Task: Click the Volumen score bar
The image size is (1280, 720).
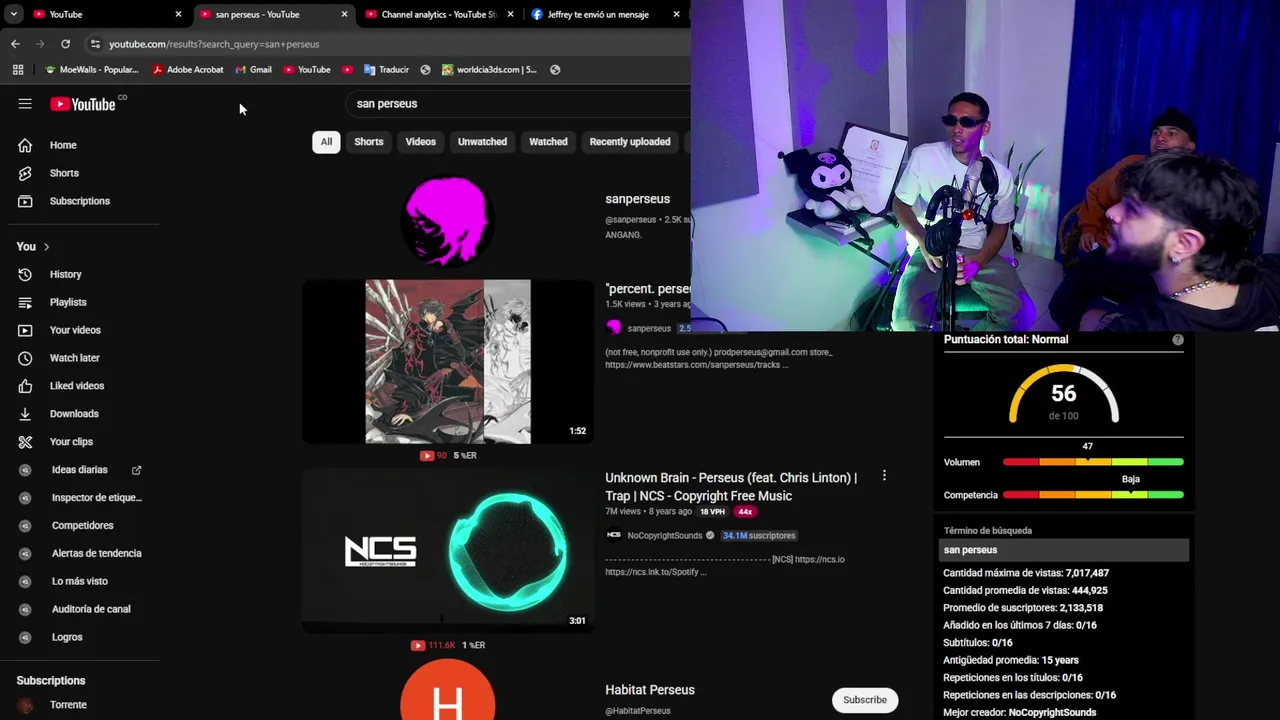Action: [1093, 462]
